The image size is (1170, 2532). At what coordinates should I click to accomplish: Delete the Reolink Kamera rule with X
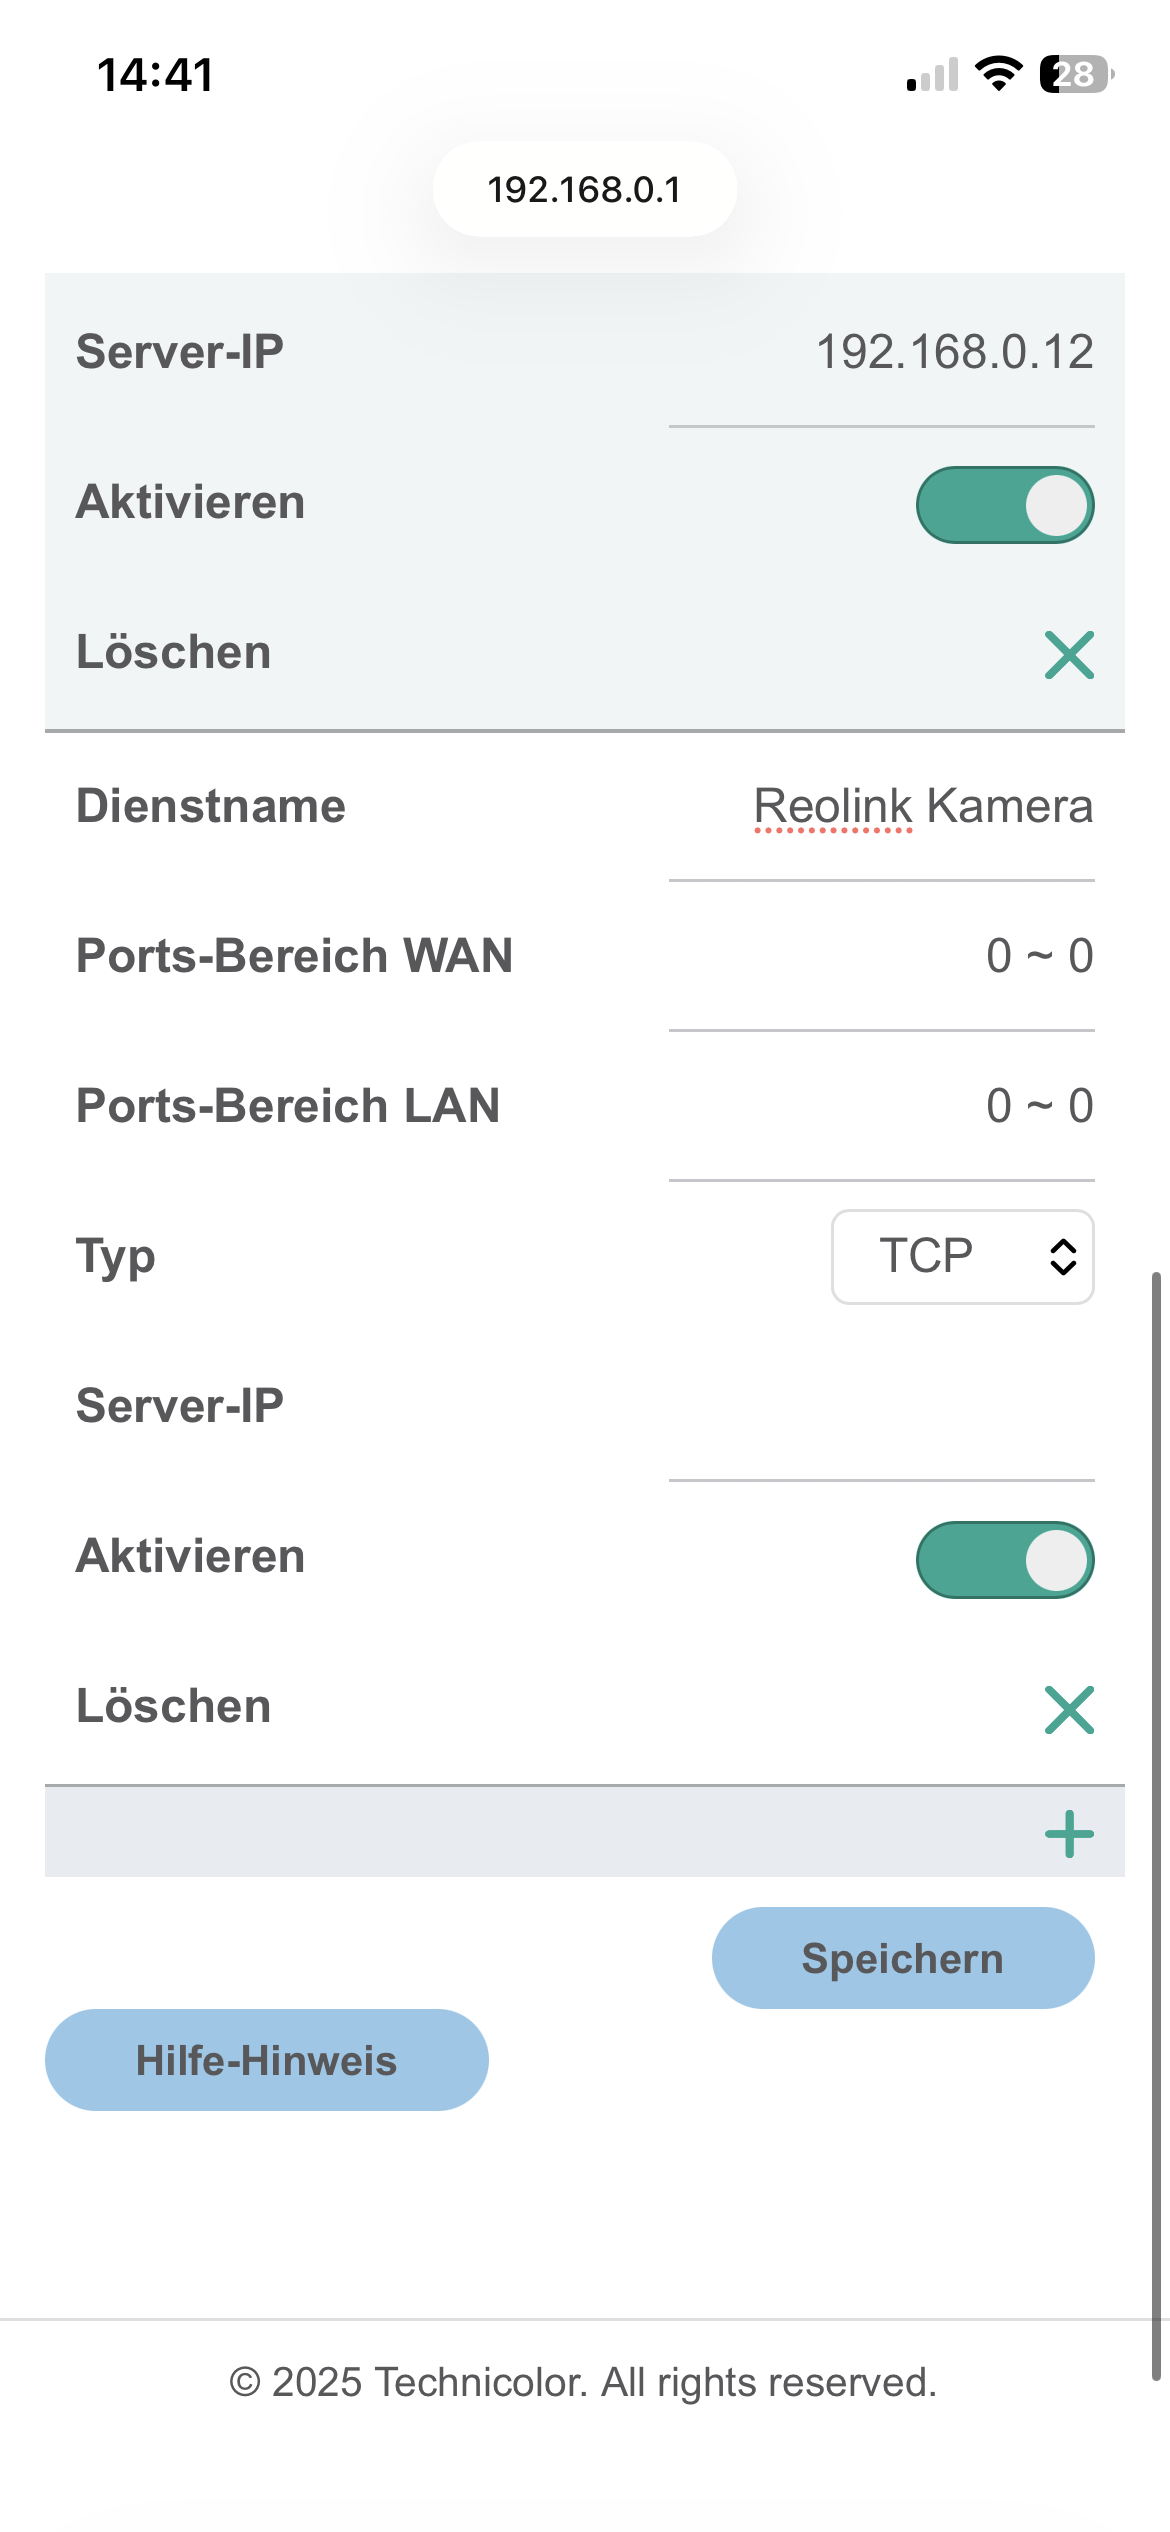1069,1709
